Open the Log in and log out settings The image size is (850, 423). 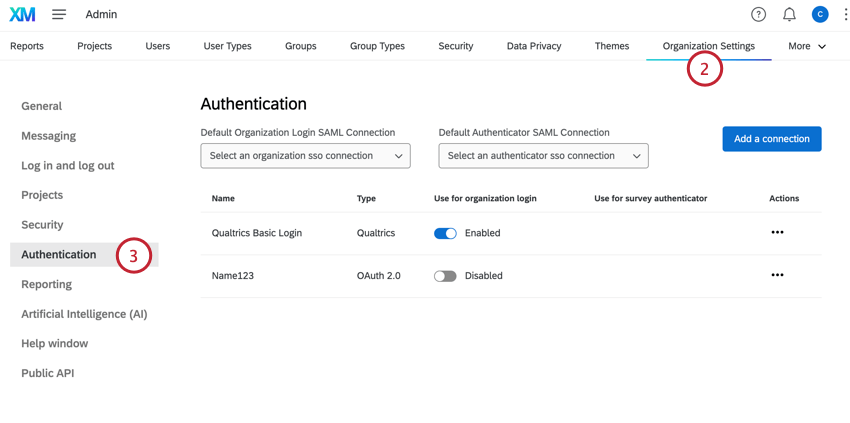coord(68,165)
